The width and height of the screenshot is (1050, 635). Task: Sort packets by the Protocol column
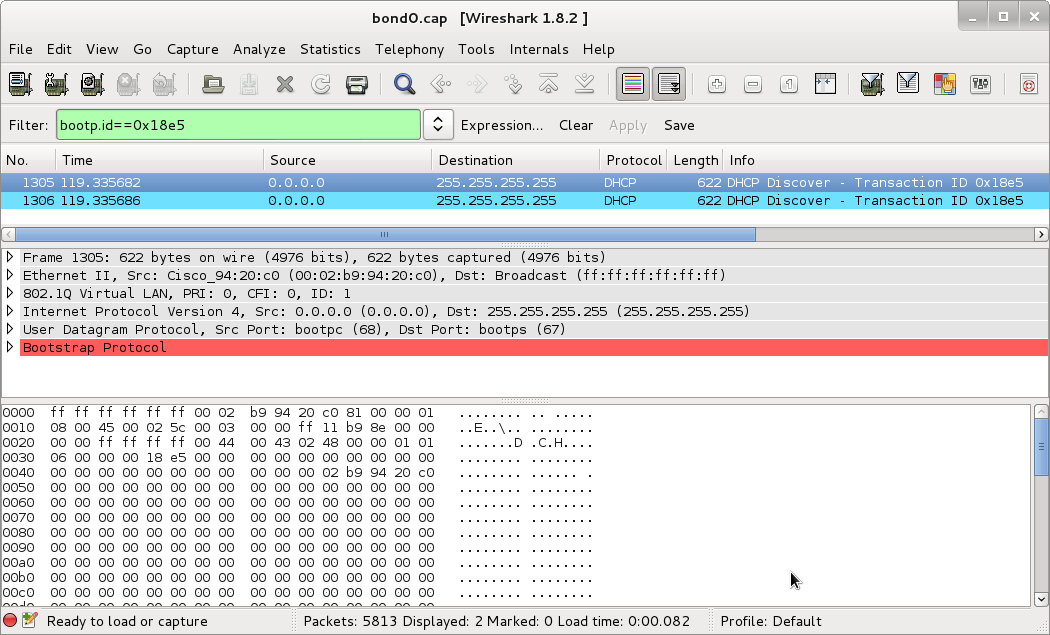click(x=633, y=160)
